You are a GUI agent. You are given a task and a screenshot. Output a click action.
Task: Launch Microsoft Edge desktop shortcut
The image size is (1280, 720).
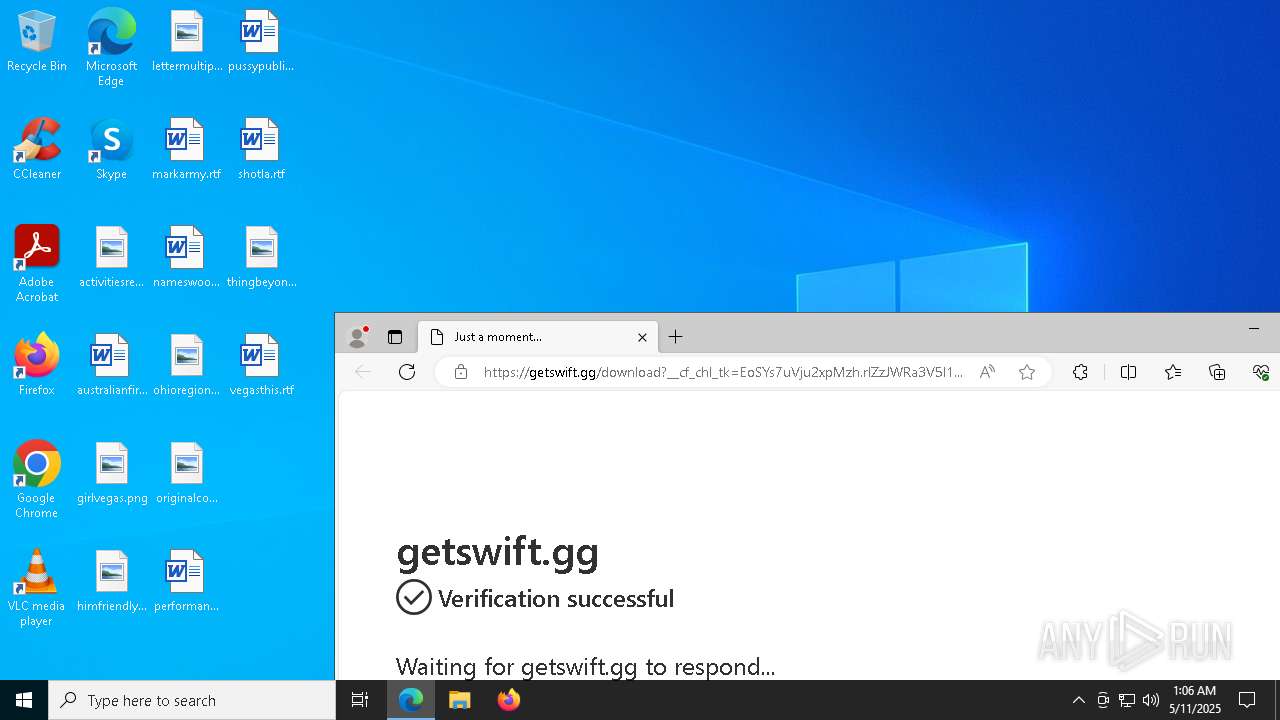(x=111, y=48)
